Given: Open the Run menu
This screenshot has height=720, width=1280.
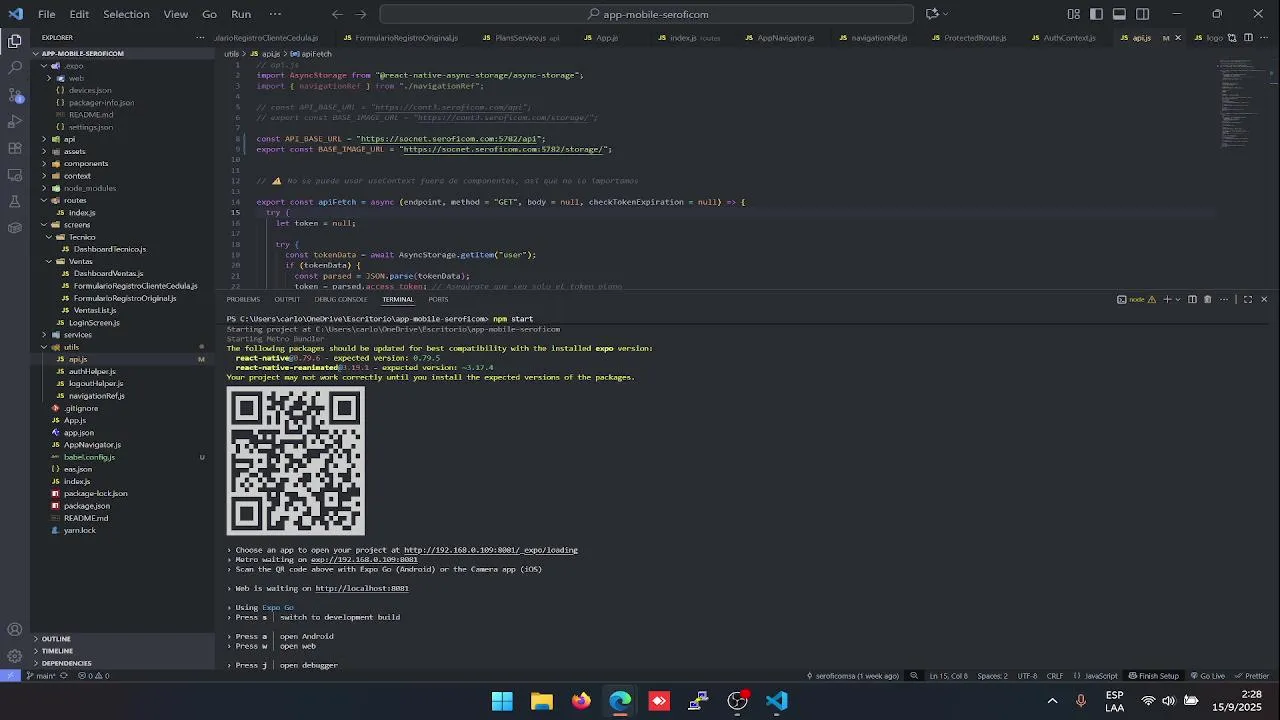Looking at the screenshot, I should point(241,14).
